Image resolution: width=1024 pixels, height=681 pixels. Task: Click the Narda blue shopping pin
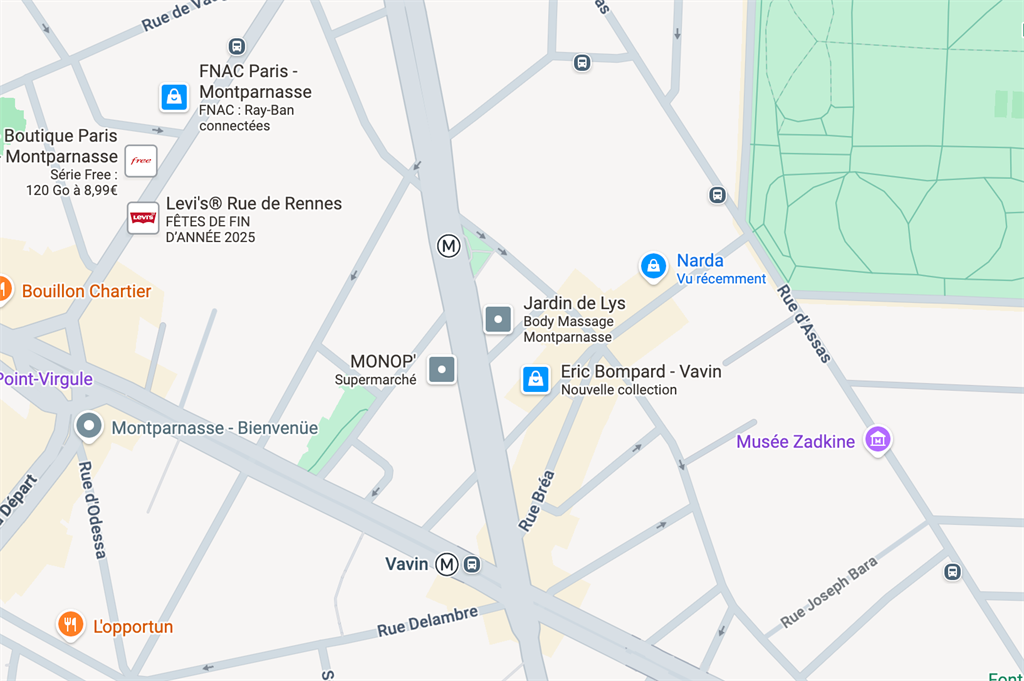coord(653,267)
